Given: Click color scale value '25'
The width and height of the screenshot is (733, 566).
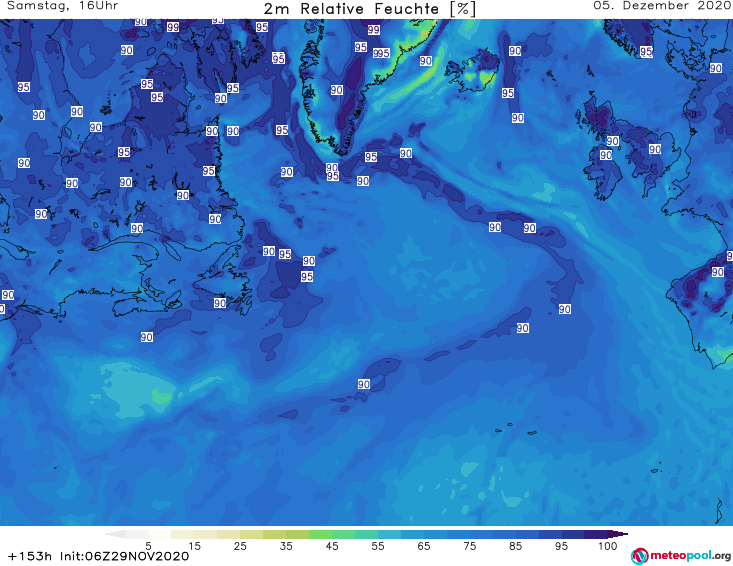Looking at the screenshot, I should 240,546.
